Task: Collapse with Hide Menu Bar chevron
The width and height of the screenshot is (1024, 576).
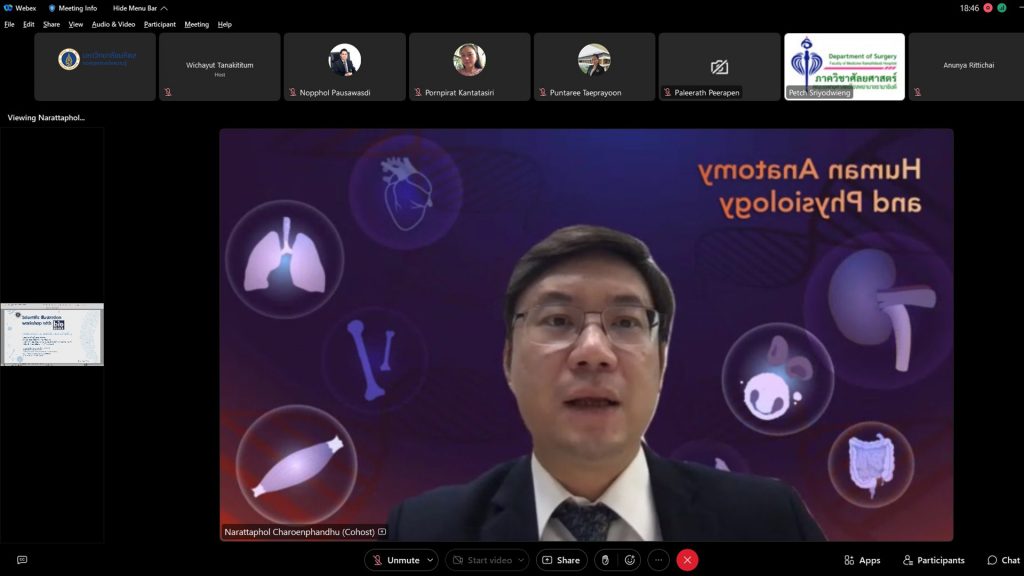Action: [164, 8]
